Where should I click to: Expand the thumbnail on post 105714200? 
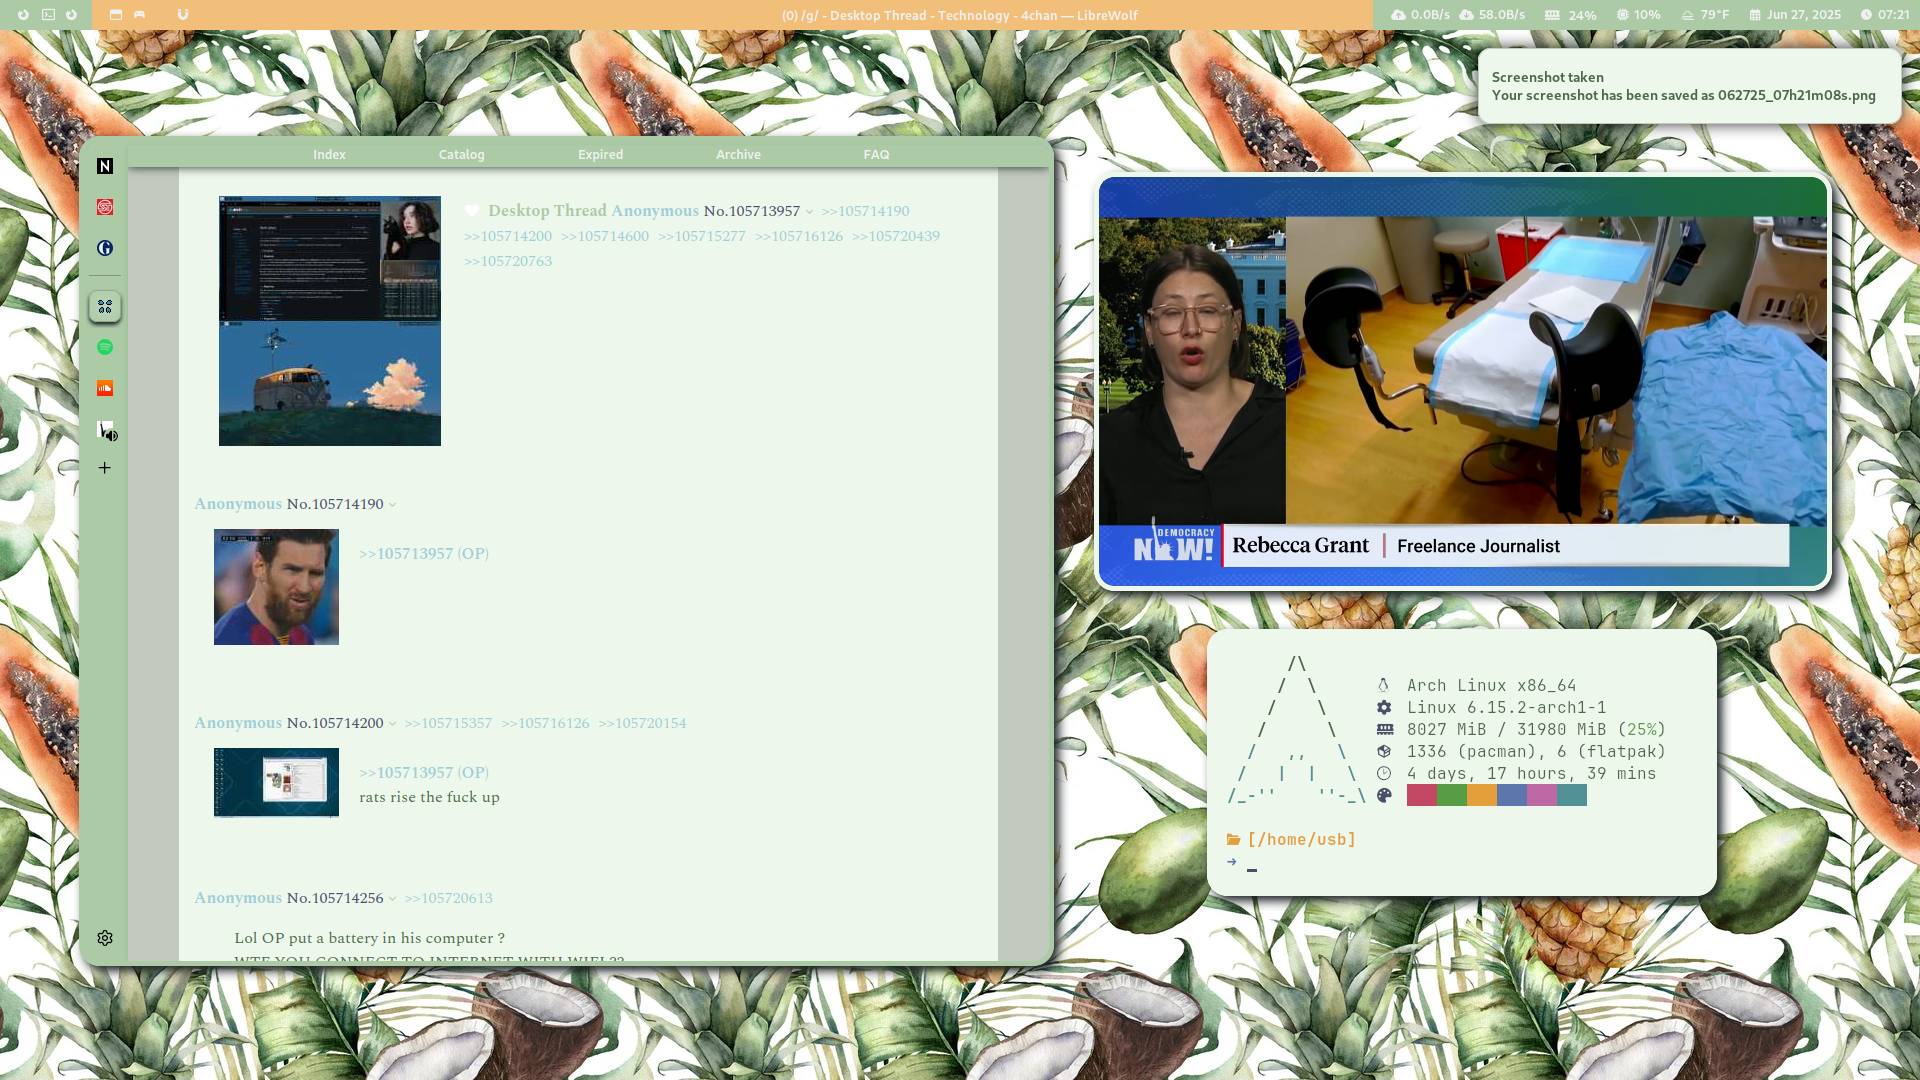click(x=276, y=783)
